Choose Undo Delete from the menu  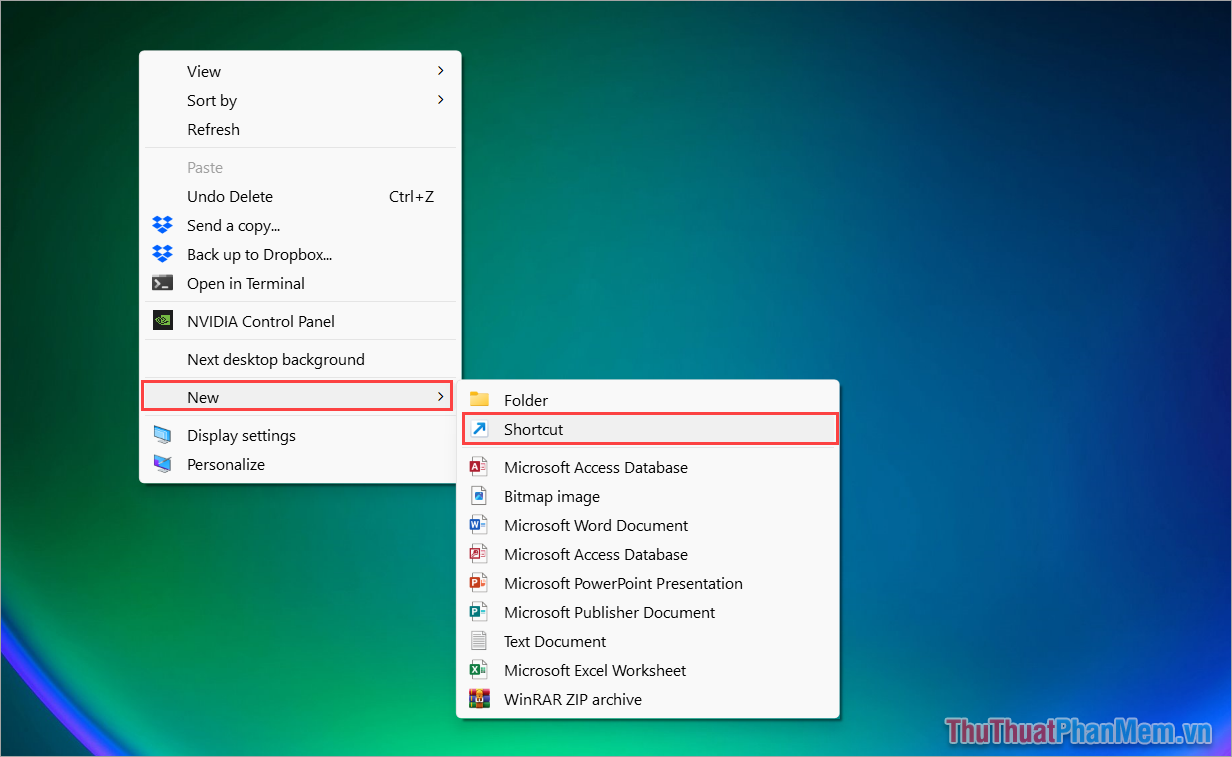230,196
